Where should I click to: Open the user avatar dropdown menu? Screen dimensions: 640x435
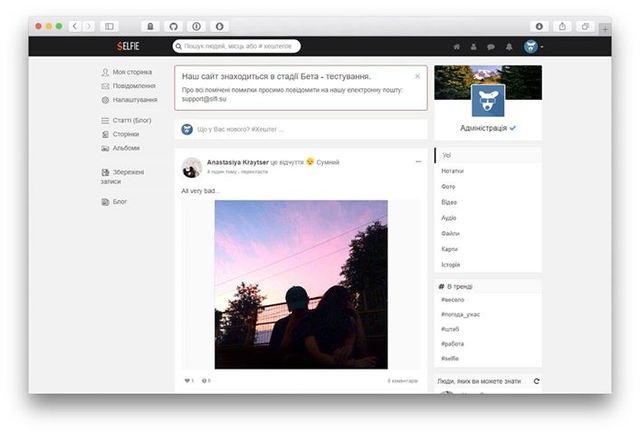coord(532,46)
